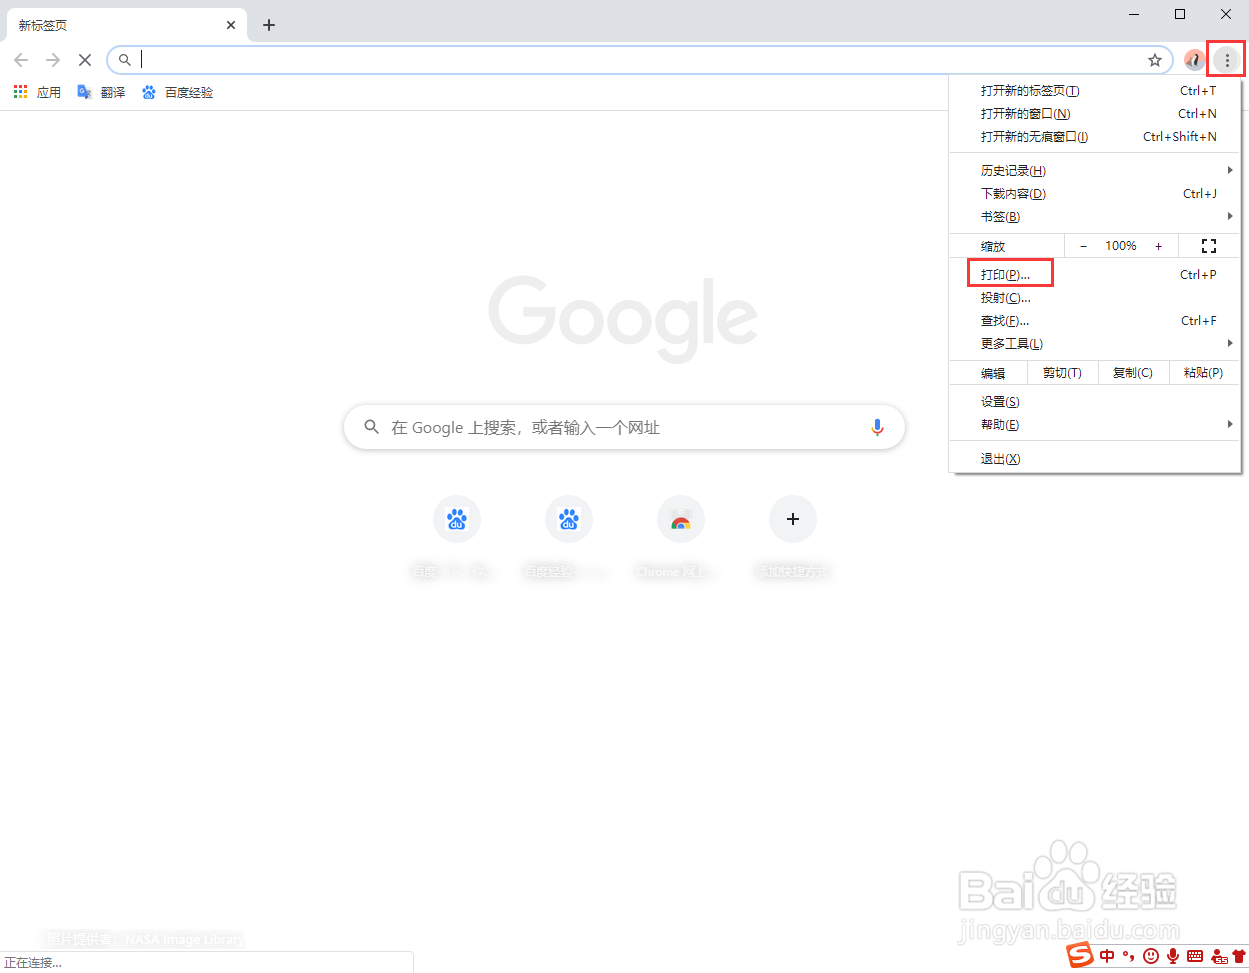Click the profile avatar icon
1249x973 pixels.
pos(1194,60)
